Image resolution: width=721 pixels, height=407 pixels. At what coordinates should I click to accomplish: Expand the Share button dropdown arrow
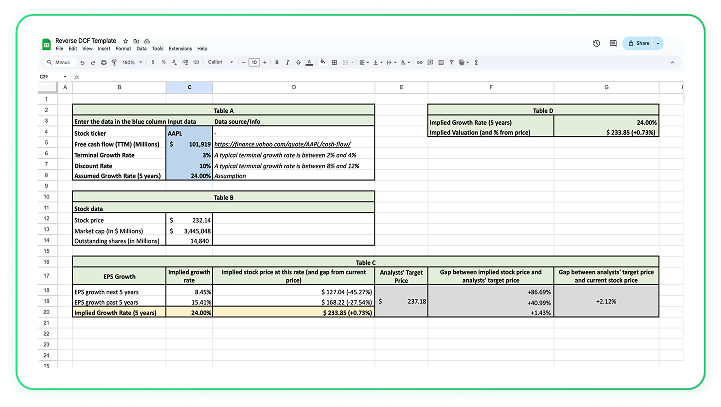click(657, 44)
